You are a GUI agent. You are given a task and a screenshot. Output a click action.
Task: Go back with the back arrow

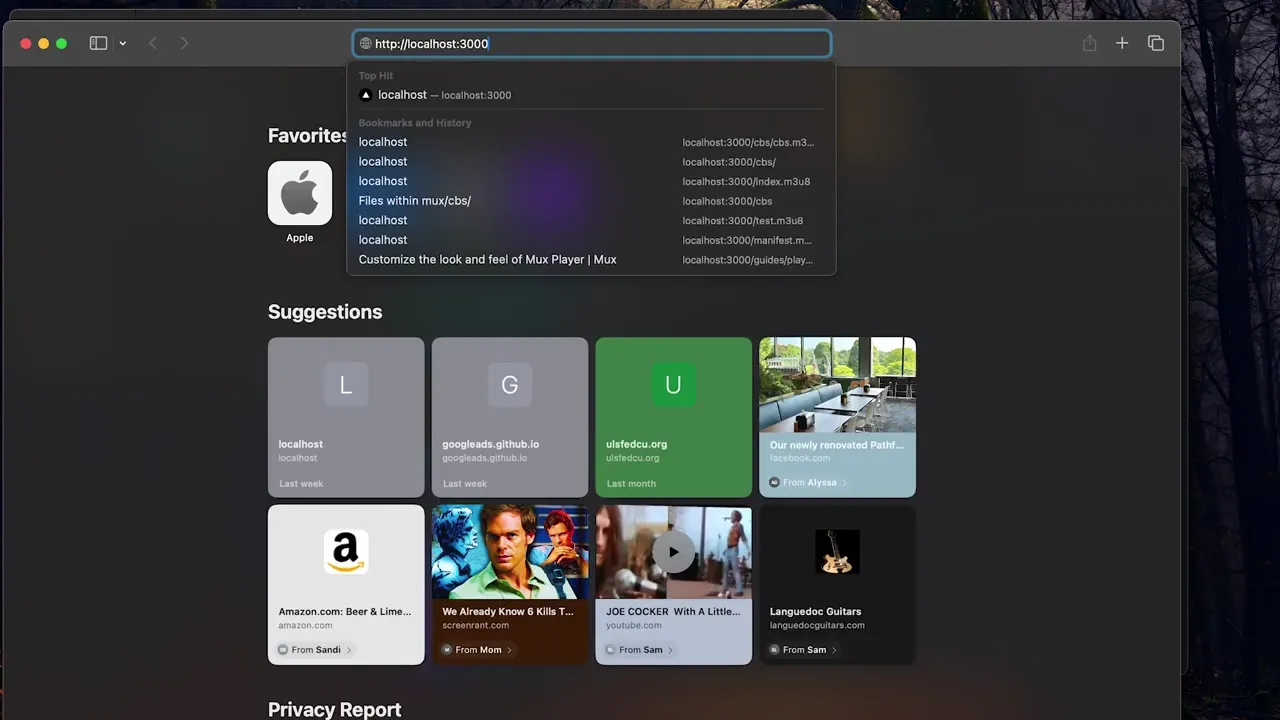coord(153,43)
